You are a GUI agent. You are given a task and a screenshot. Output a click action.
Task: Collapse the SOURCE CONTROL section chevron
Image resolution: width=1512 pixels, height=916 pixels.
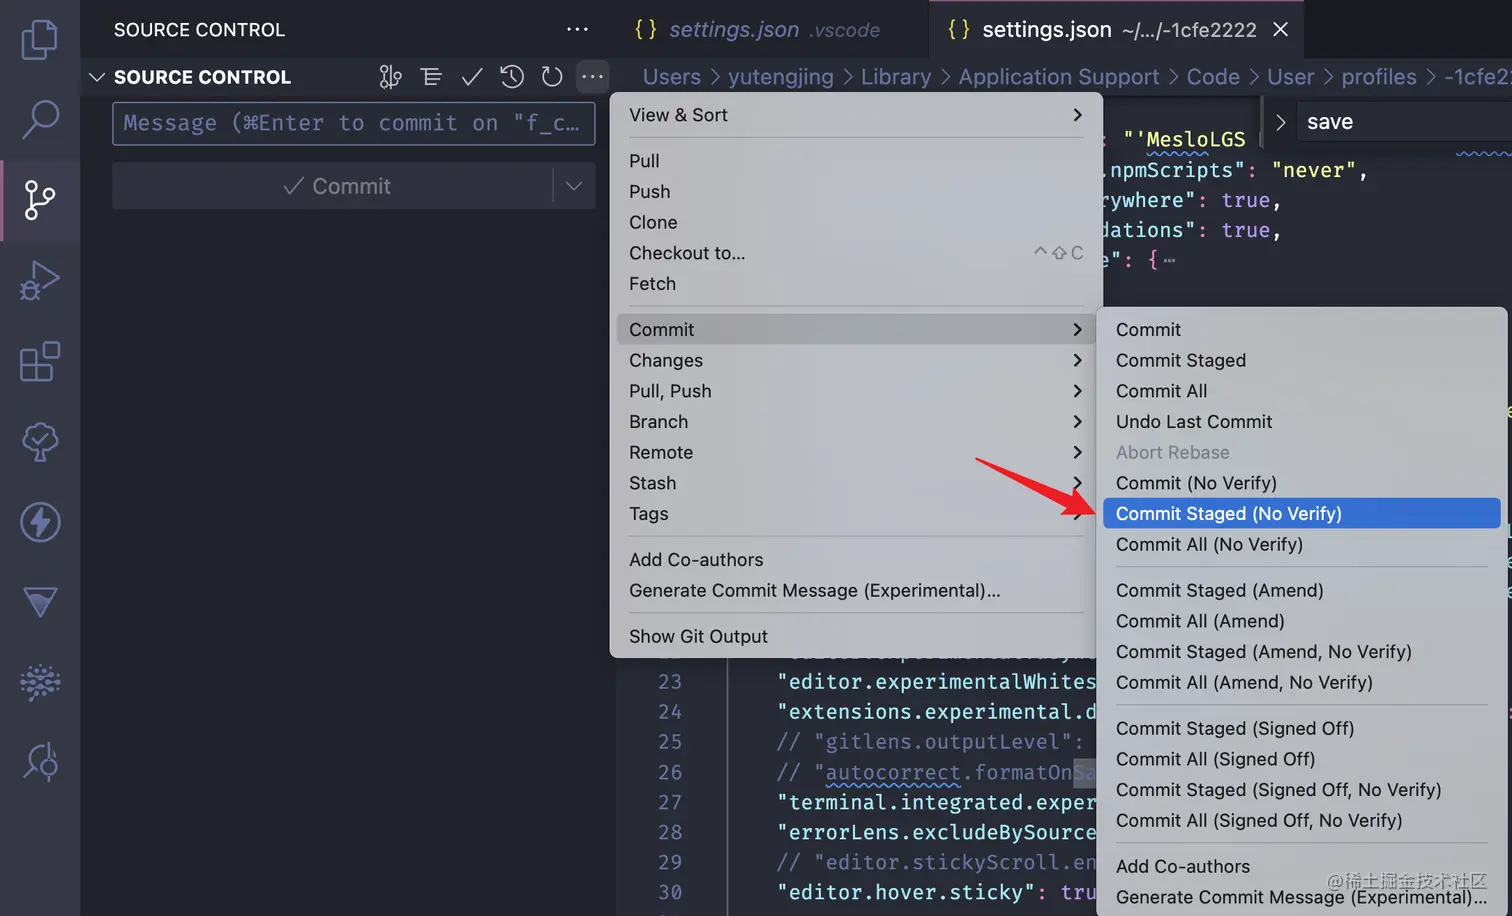coord(97,77)
